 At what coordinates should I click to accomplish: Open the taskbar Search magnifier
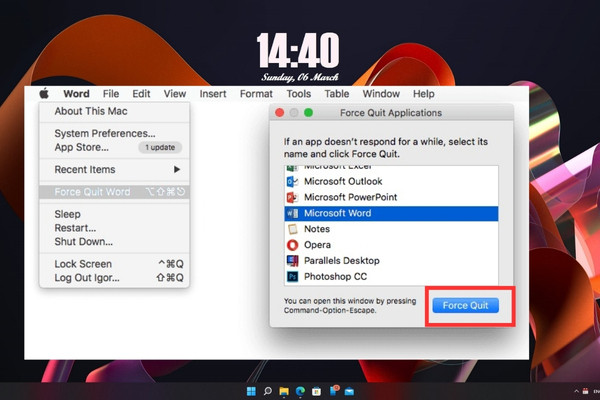click(267, 391)
